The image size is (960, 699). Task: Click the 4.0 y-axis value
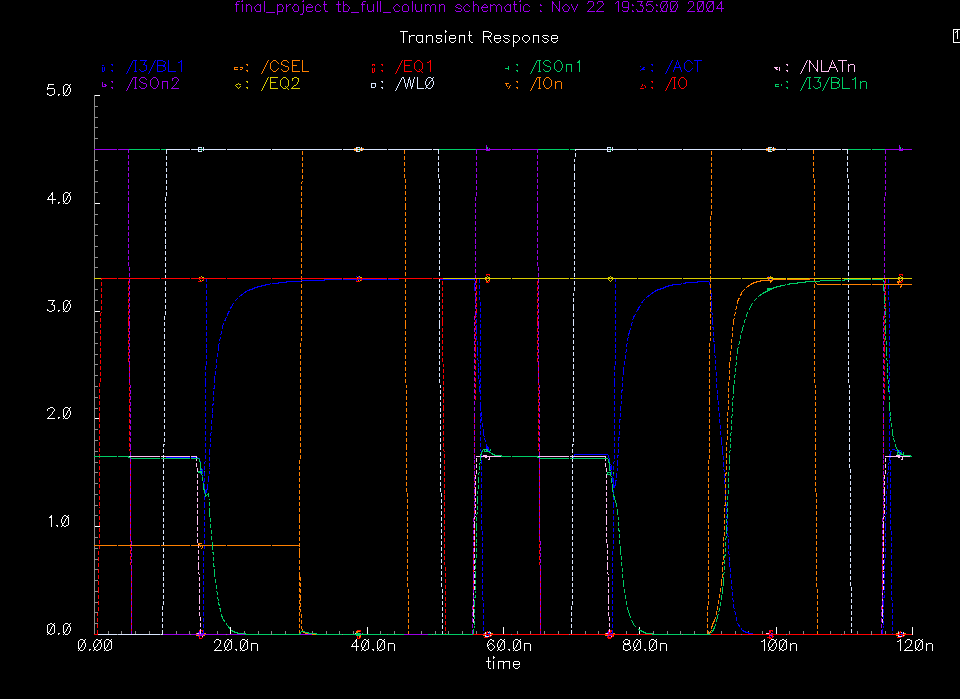(59, 198)
